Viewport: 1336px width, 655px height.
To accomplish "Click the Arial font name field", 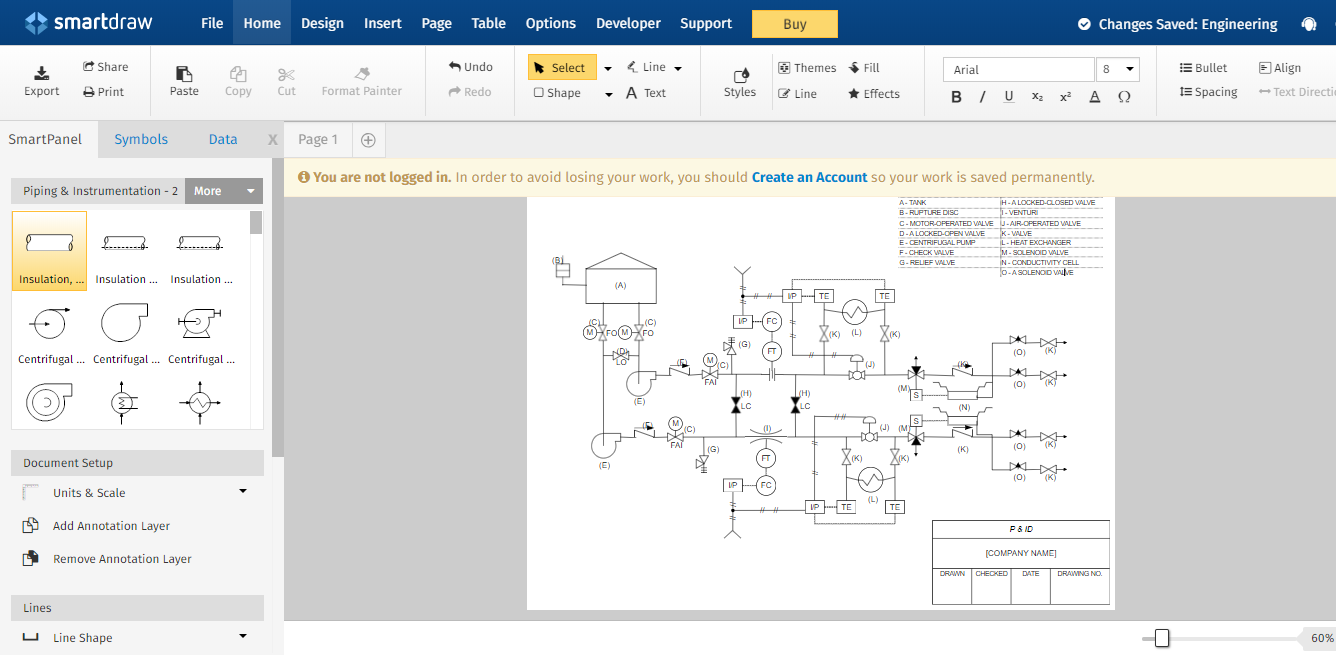I will pyautogui.click(x=1019, y=69).
